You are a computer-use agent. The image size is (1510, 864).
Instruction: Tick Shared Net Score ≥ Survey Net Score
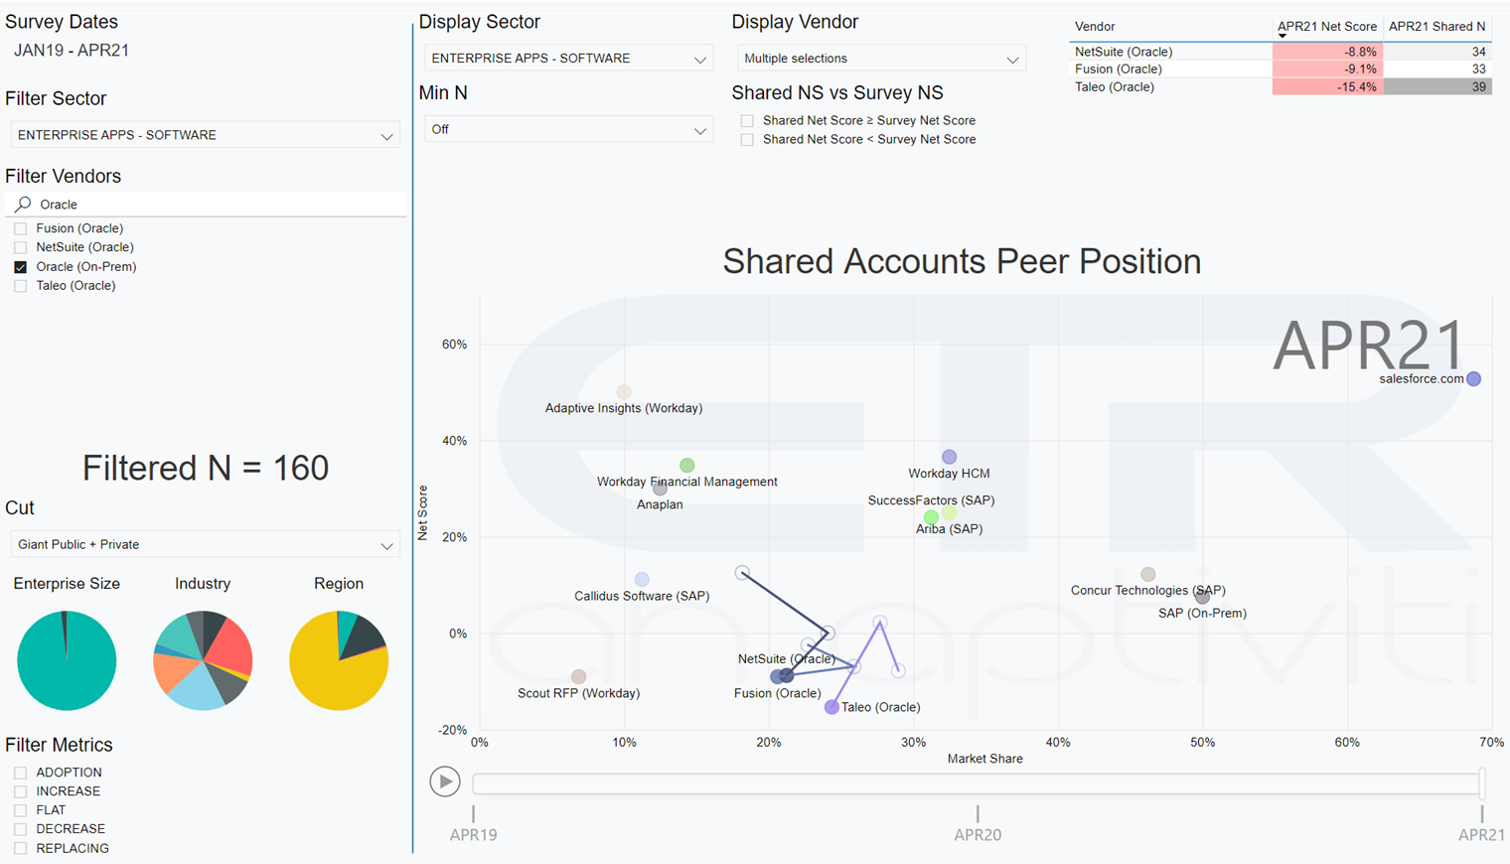click(747, 121)
